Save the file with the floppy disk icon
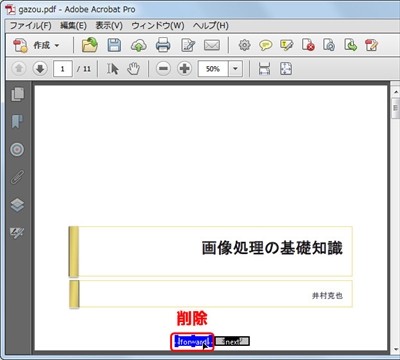The height and width of the screenshot is (360, 400). point(114,45)
